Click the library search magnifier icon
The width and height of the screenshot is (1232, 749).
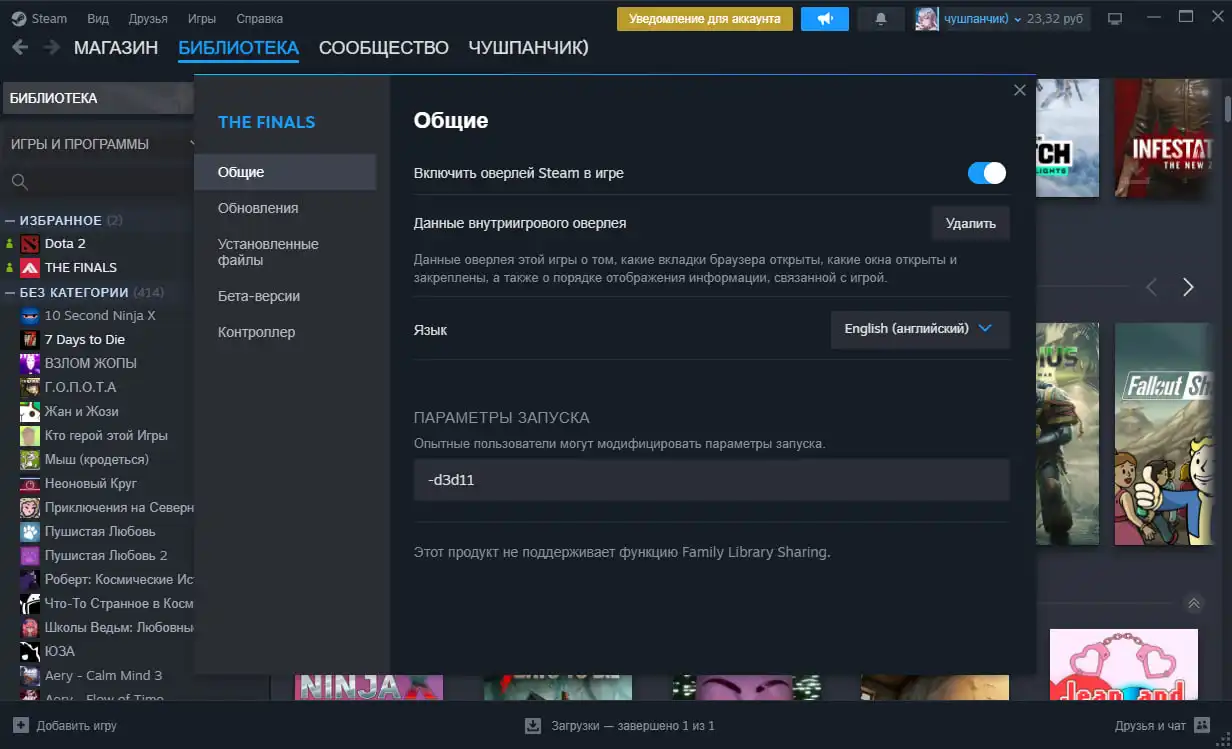(19, 182)
